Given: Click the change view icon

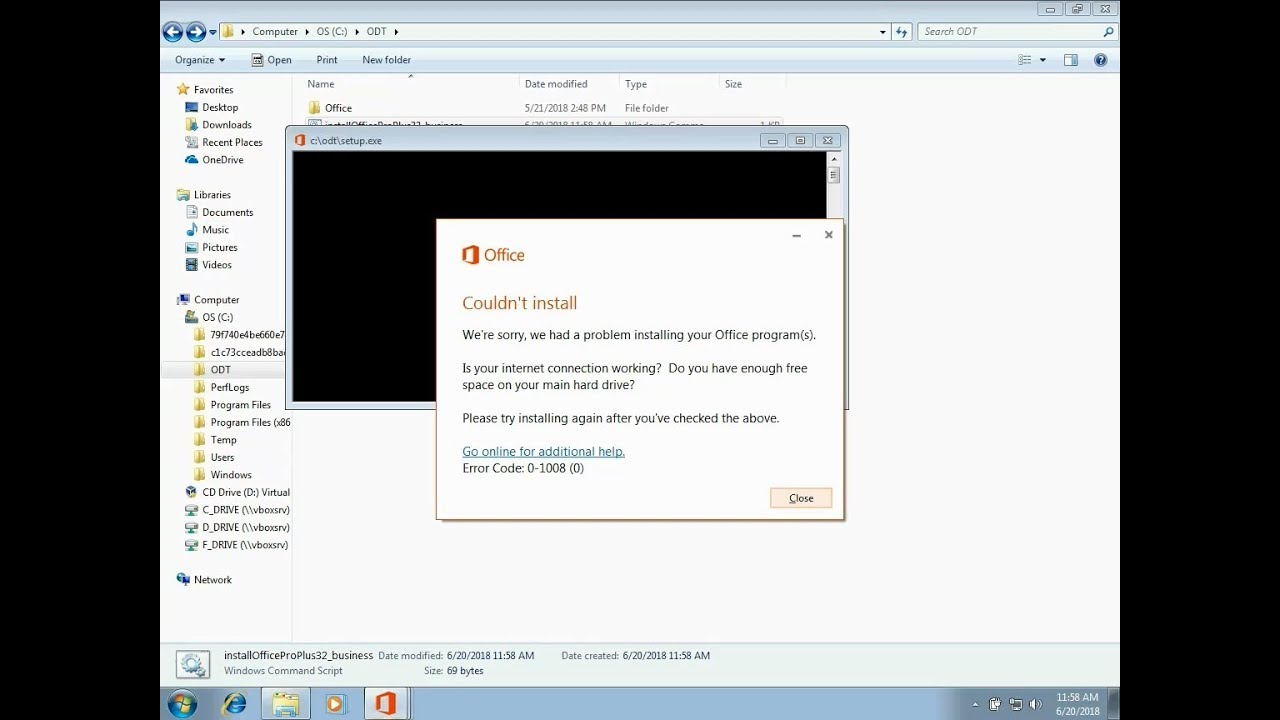Looking at the screenshot, I should [1025, 60].
